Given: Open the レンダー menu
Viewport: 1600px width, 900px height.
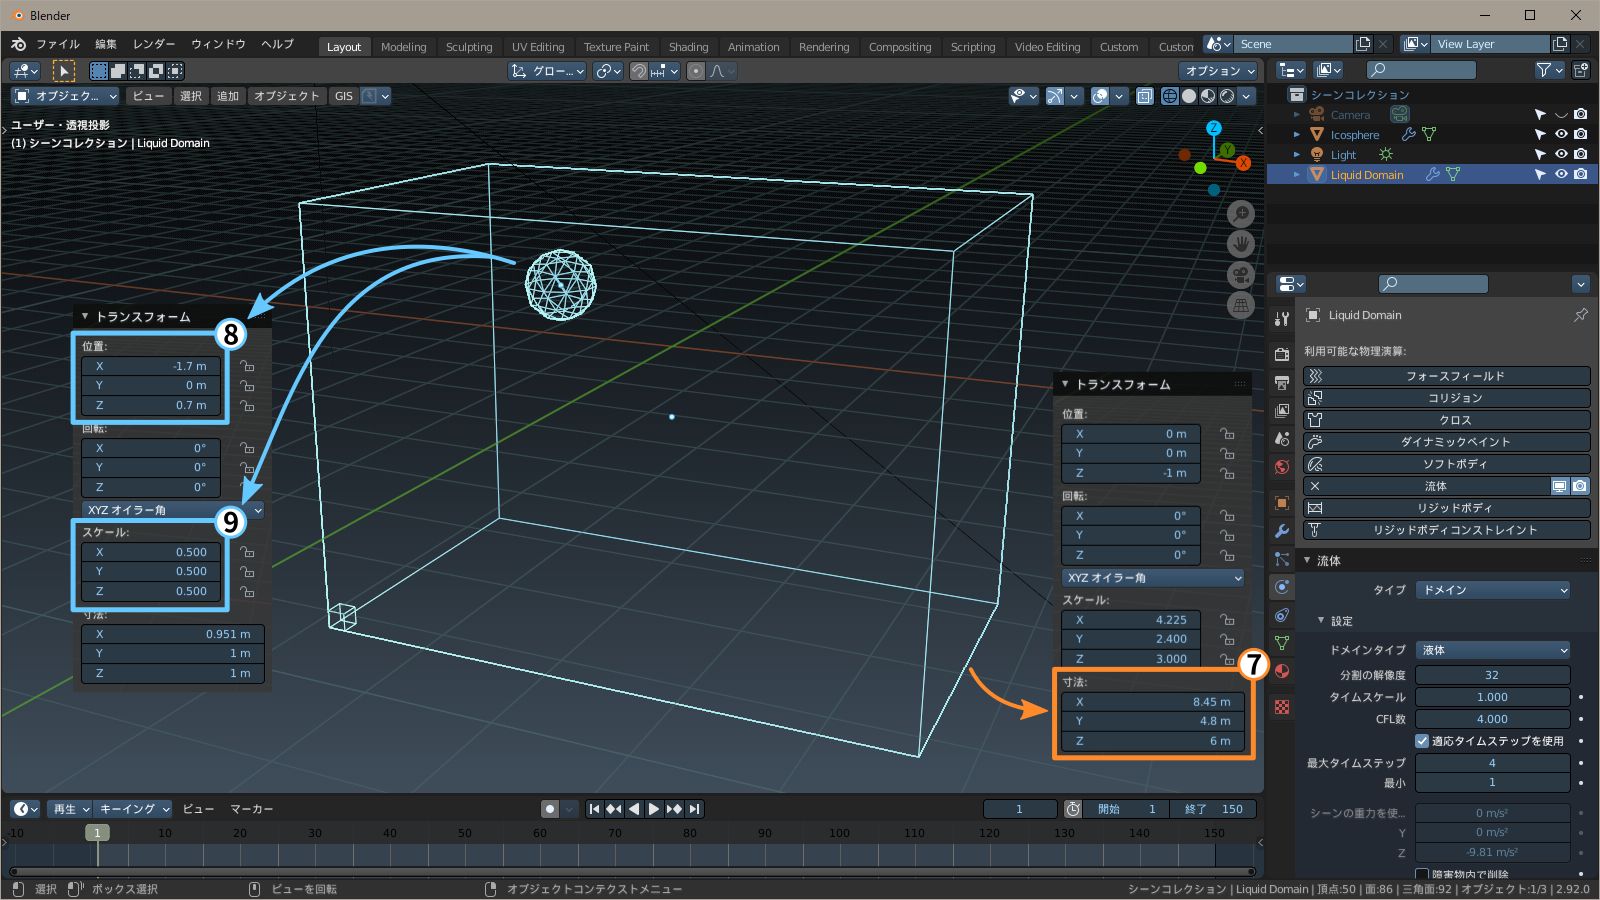Looking at the screenshot, I should click(x=154, y=44).
